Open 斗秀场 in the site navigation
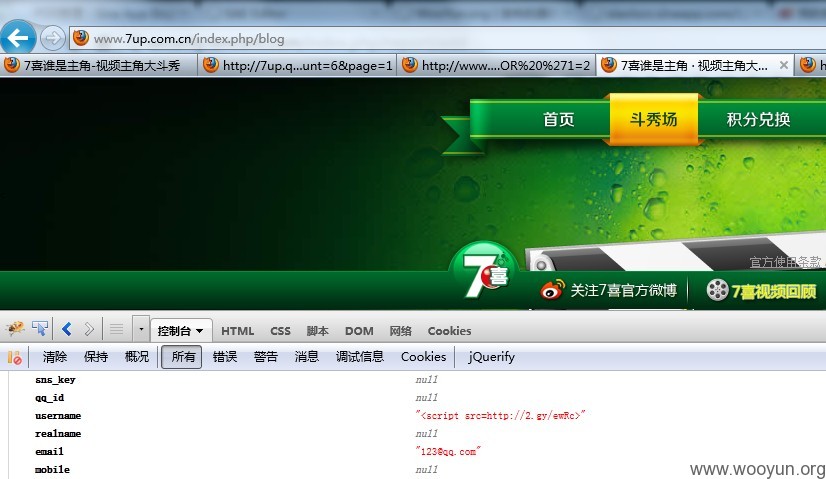The image size is (826, 479). 653,120
